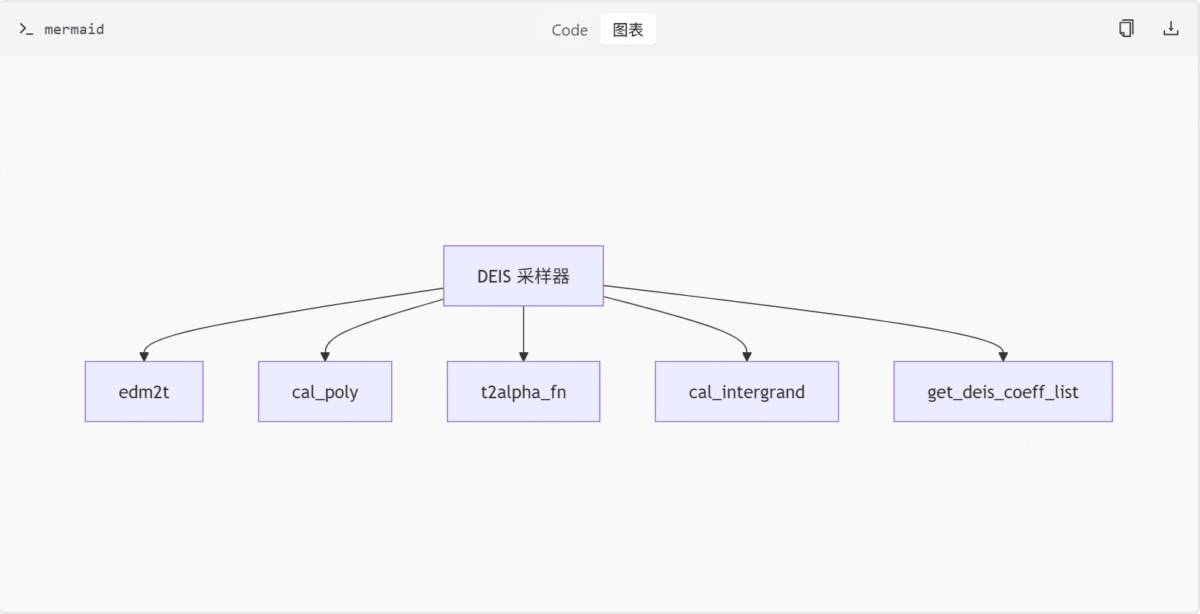Click the terminal prompt icon beside mermaid
This screenshot has width=1200, height=614.
26,29
